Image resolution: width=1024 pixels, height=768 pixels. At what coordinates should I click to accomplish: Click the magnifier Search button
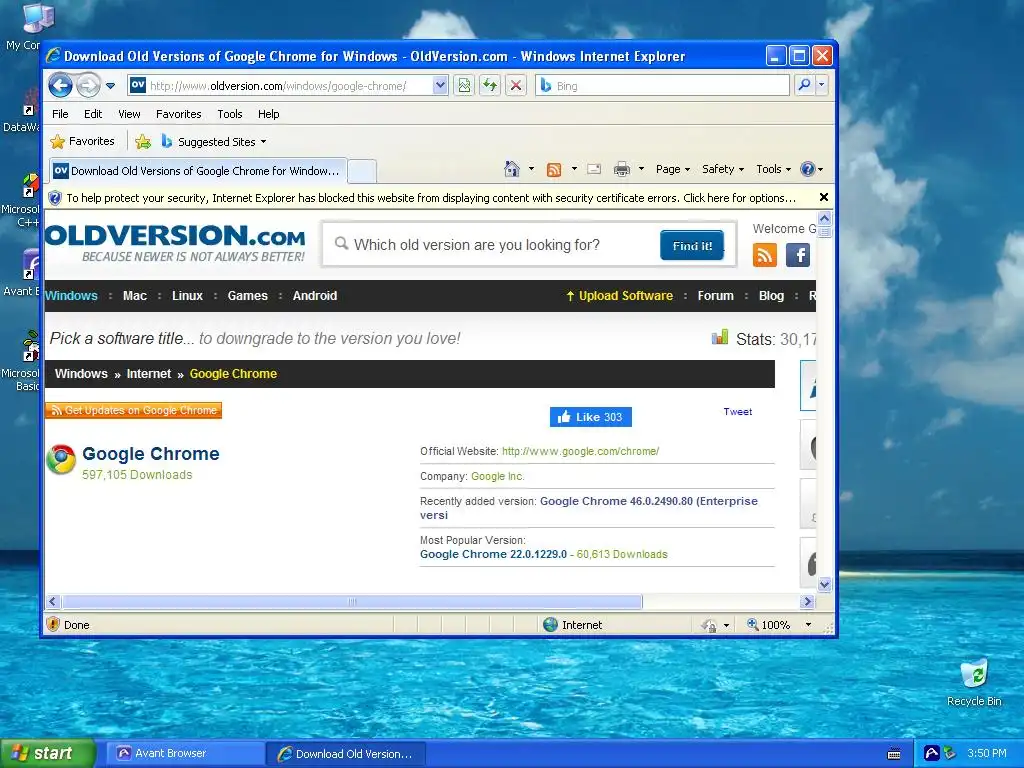[x=805, y=85]
